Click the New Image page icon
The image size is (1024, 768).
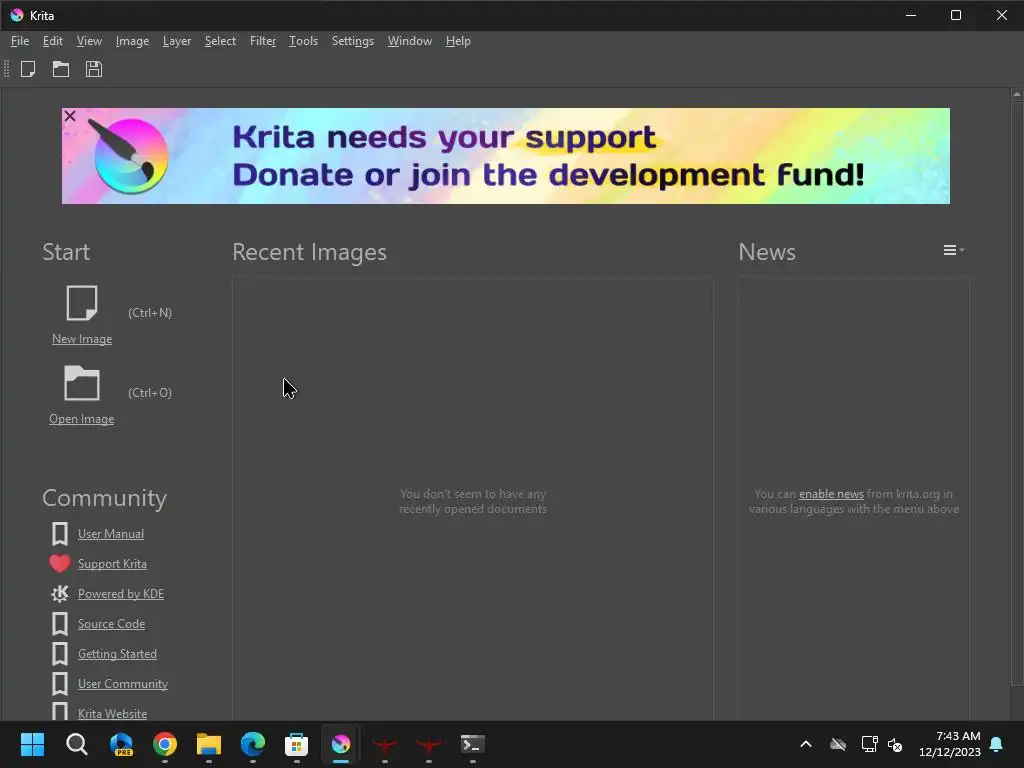82,302
